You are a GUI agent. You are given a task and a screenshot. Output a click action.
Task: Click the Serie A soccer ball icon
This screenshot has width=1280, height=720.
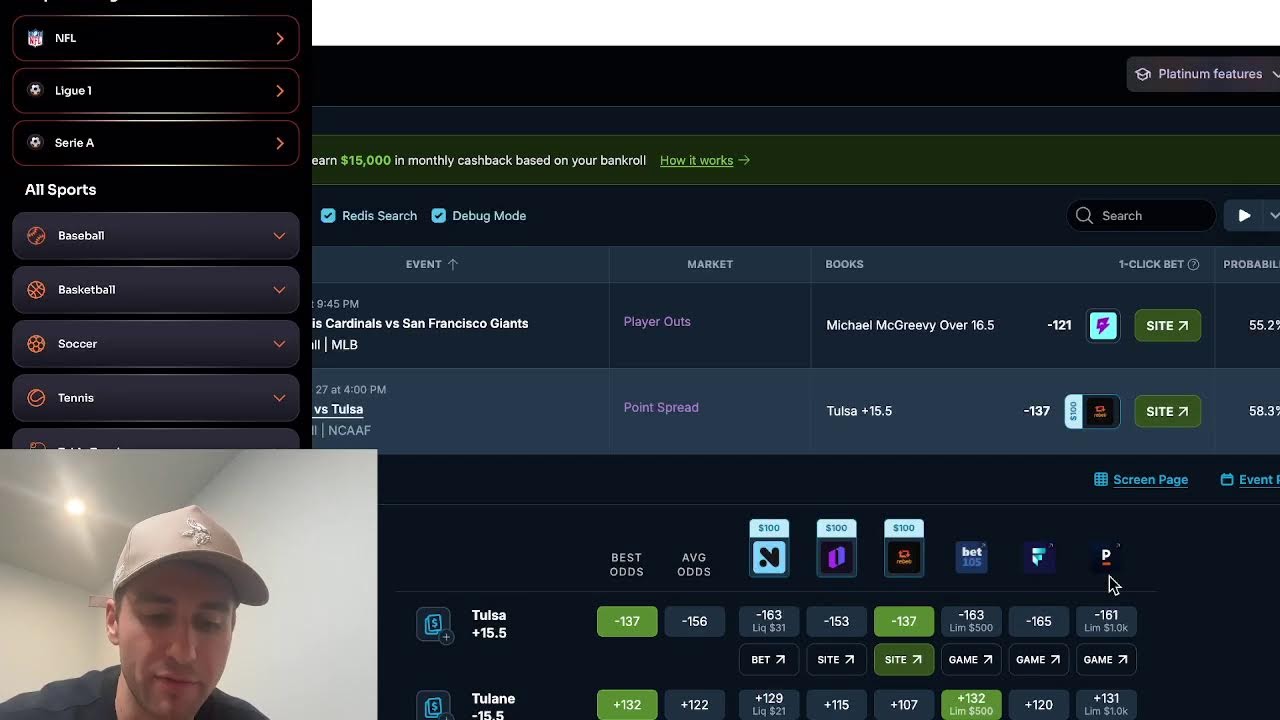point(36,143)
